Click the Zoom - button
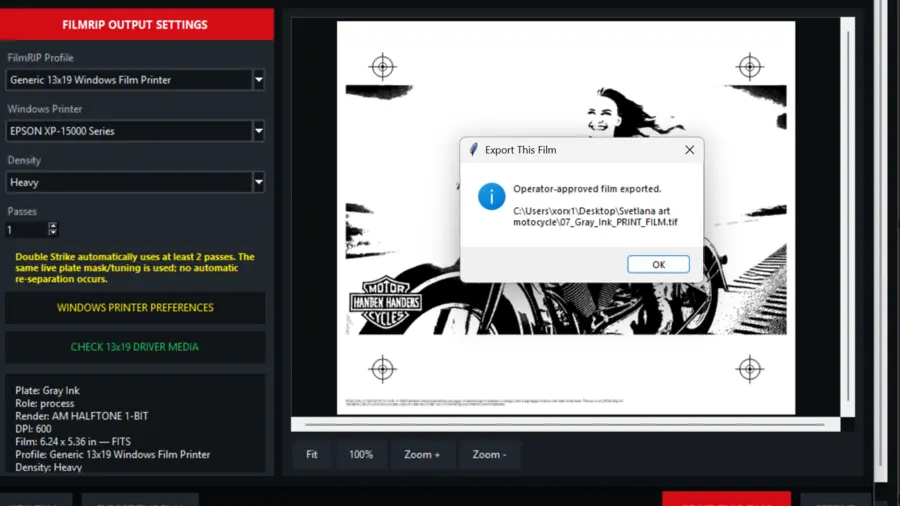Screen dimensions: 900x506 click(490, 454)
